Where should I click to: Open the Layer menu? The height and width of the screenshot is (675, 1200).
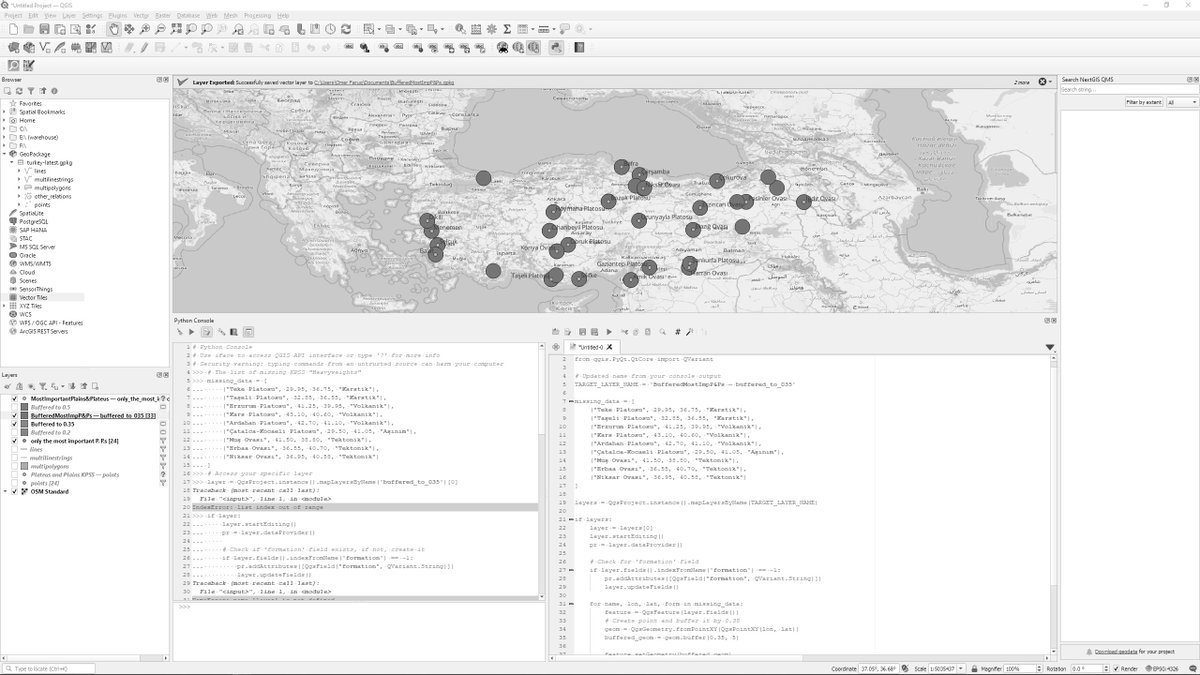tap(69, 16)
